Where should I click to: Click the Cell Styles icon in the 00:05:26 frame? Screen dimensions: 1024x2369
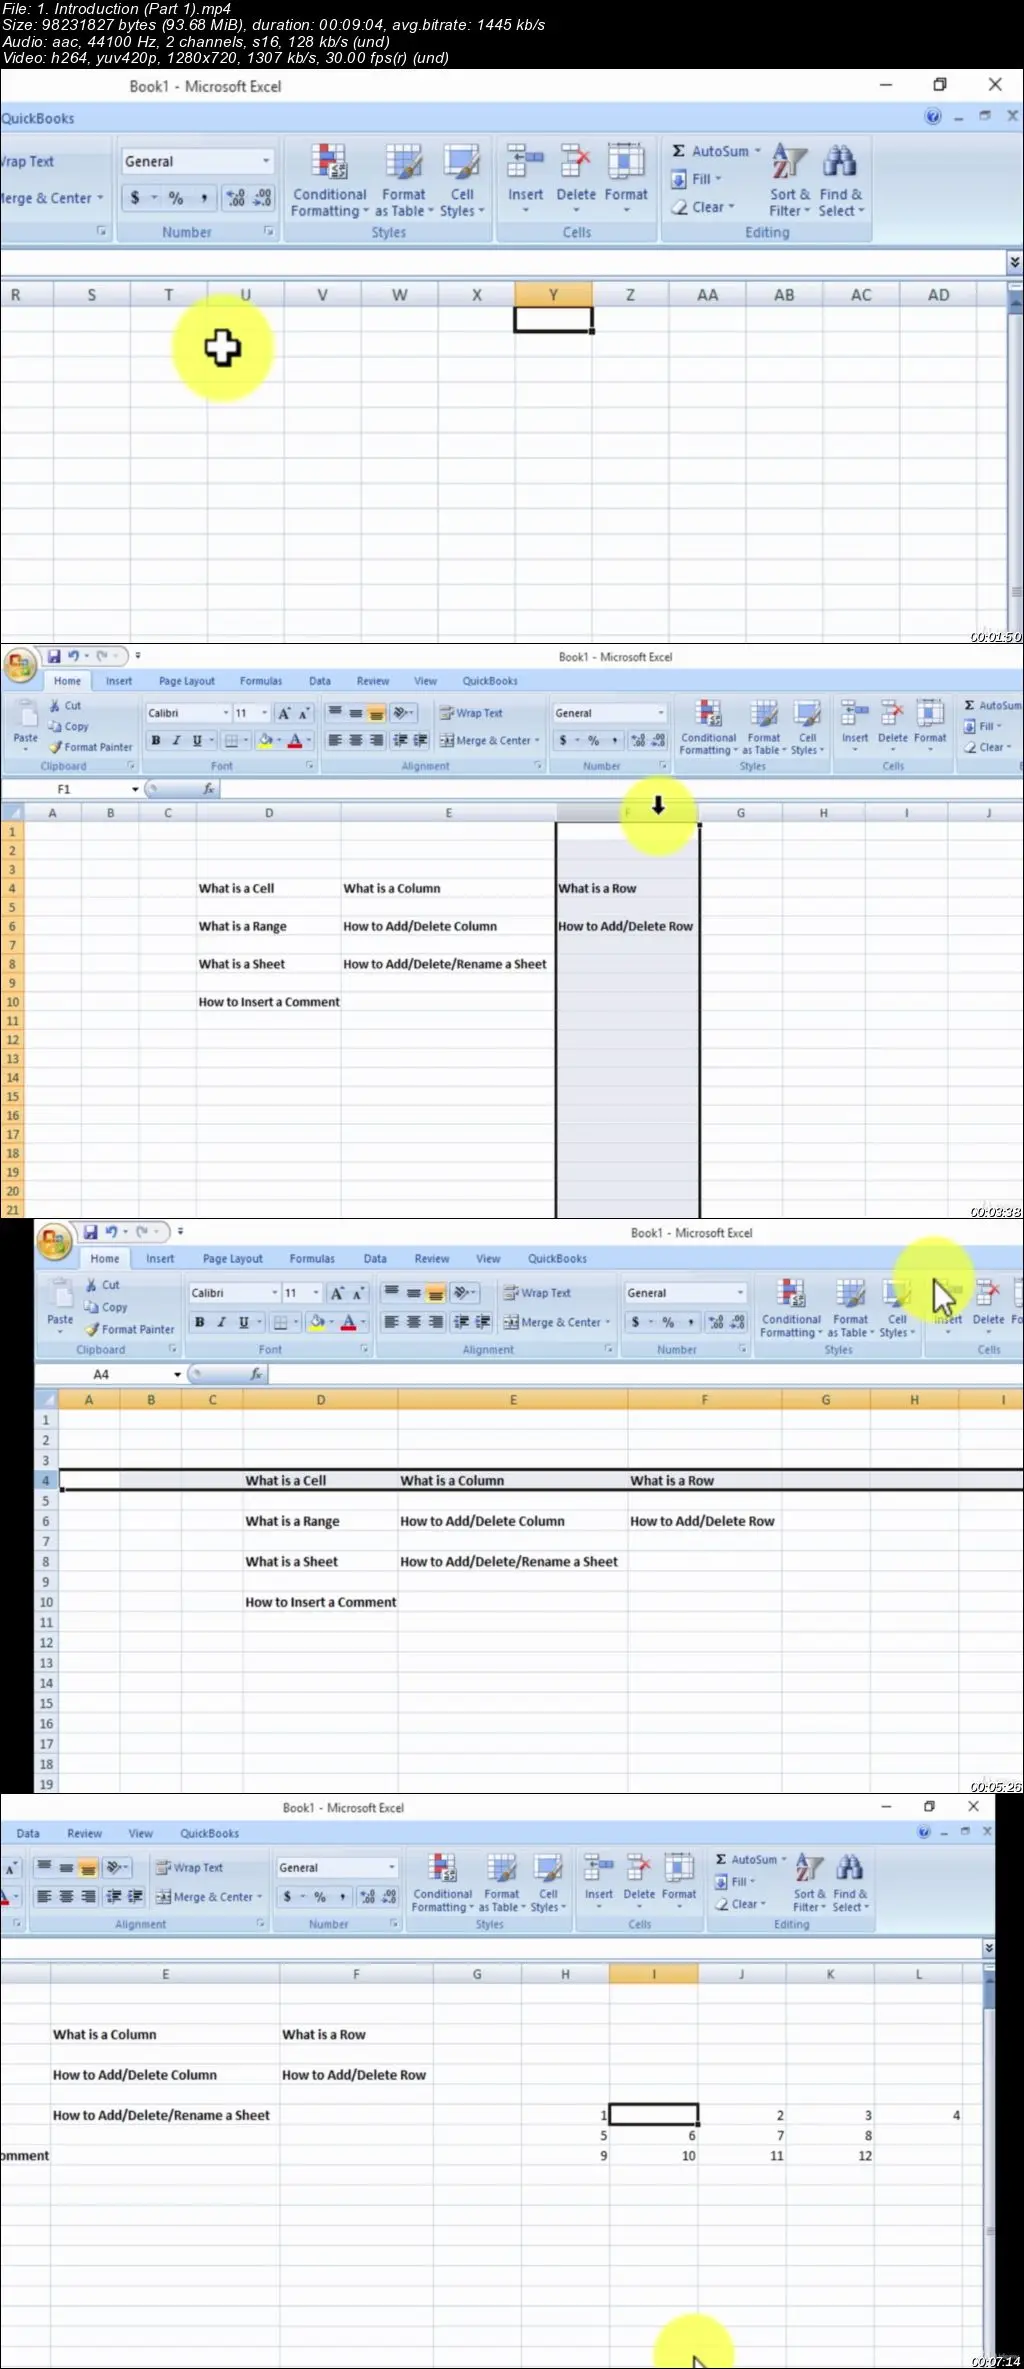tap(896, 1294)
